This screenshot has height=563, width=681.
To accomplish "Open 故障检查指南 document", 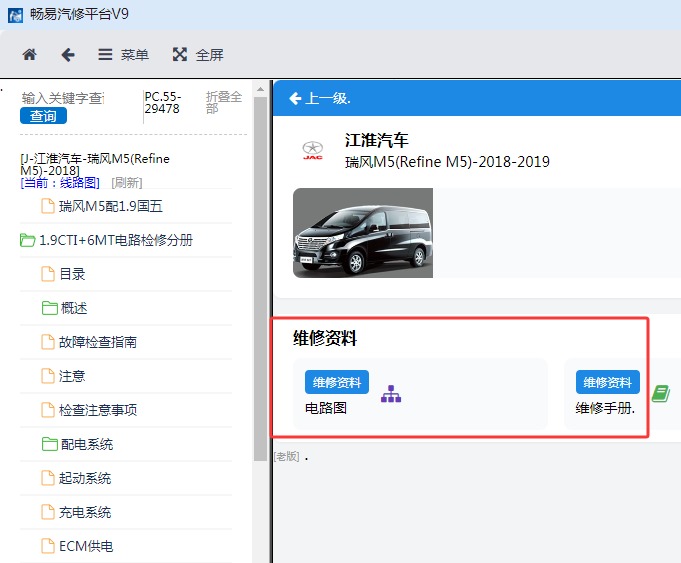I will (98, 342).
